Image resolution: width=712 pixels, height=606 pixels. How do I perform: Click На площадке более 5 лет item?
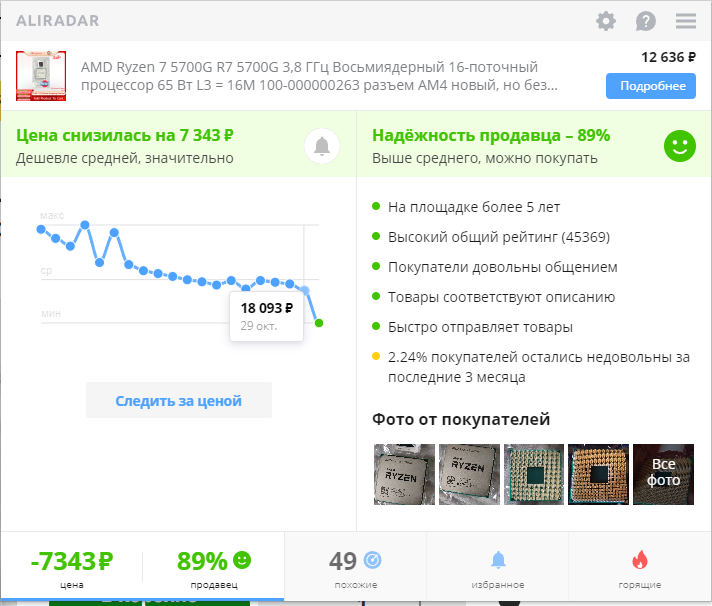point(474,207)
